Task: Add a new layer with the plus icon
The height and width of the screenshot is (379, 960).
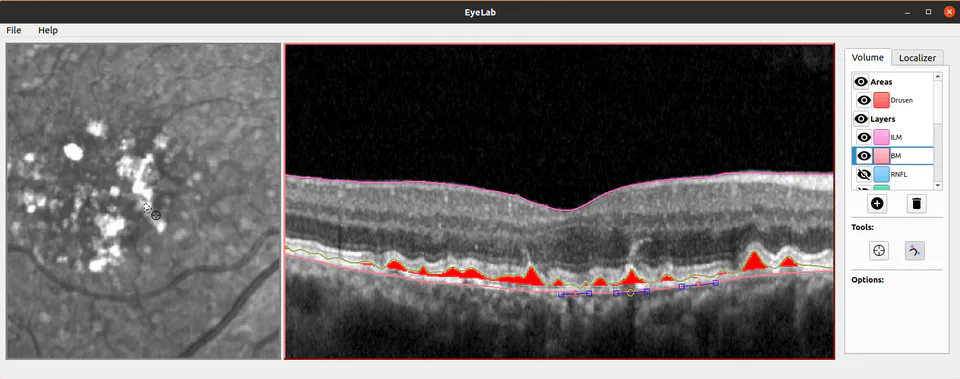Action: [x=877, y=204]
